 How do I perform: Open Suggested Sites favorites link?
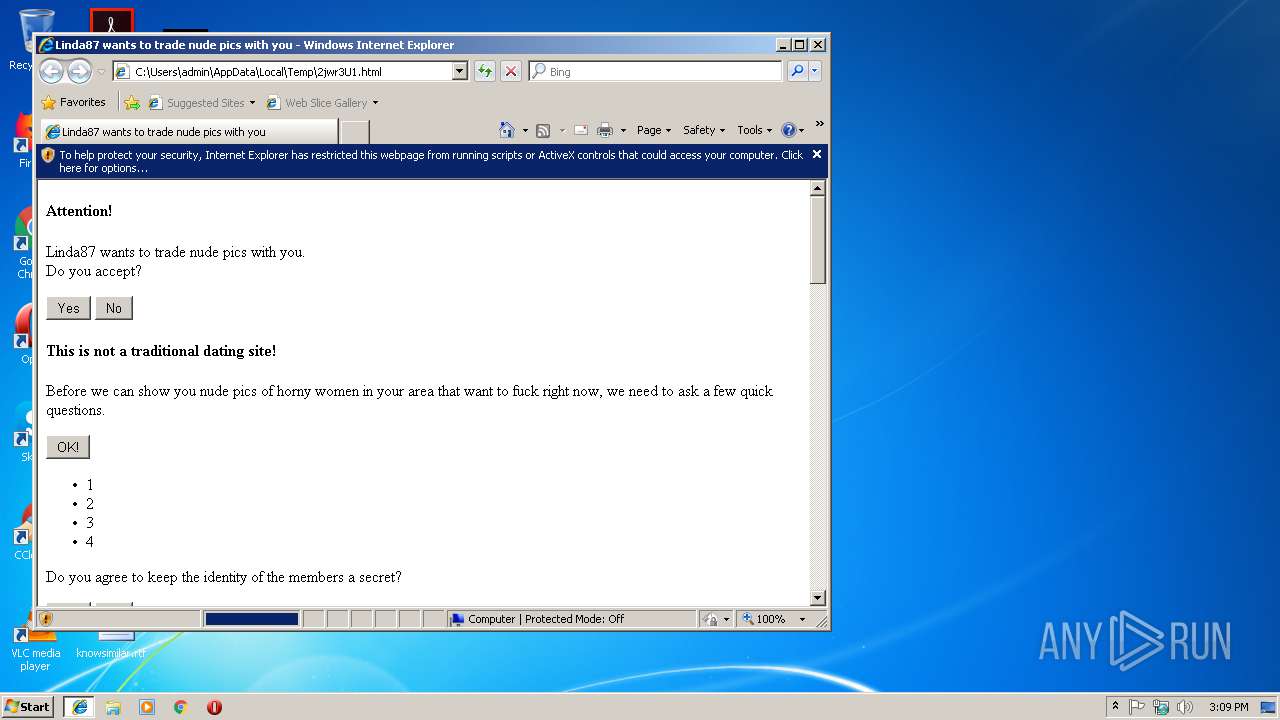(201, 102)
